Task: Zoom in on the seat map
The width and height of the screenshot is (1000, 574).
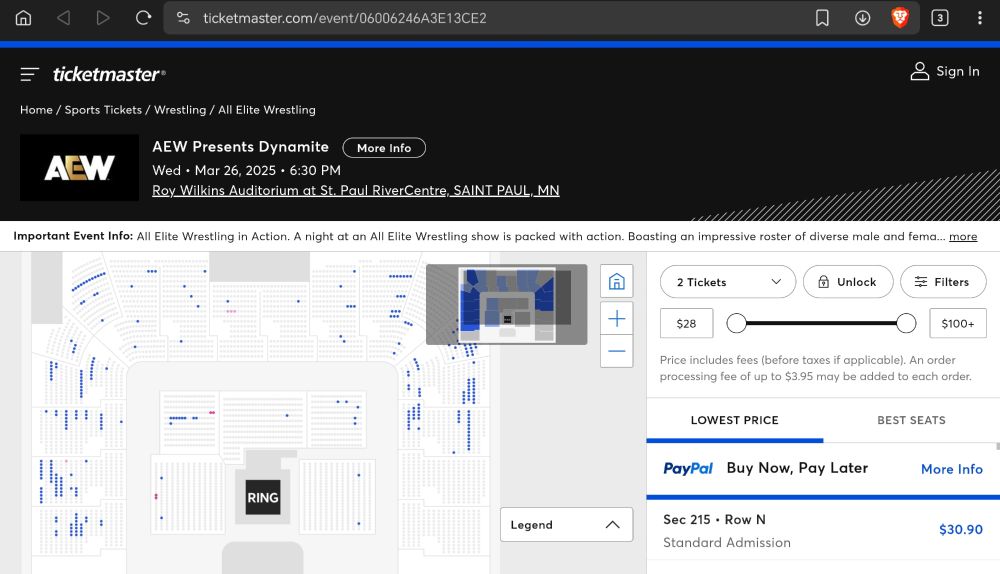Action: click(616, 318)
